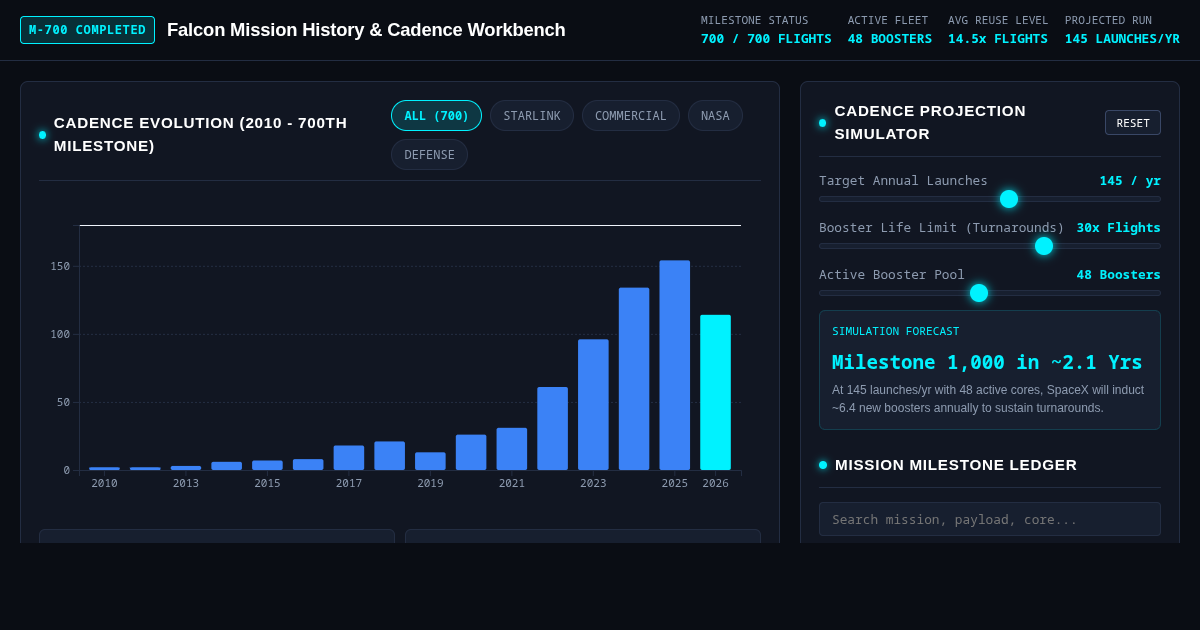Filter chart by STARLINK missions
This screenshot has height=630, width=1200.
[532, 116]
